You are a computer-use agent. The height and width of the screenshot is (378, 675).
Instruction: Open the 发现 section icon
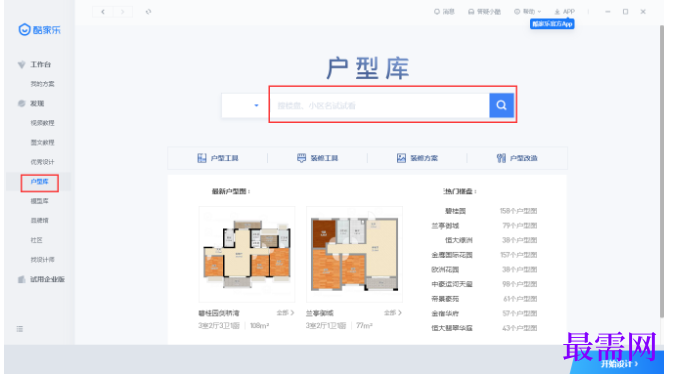click(21, 103)
